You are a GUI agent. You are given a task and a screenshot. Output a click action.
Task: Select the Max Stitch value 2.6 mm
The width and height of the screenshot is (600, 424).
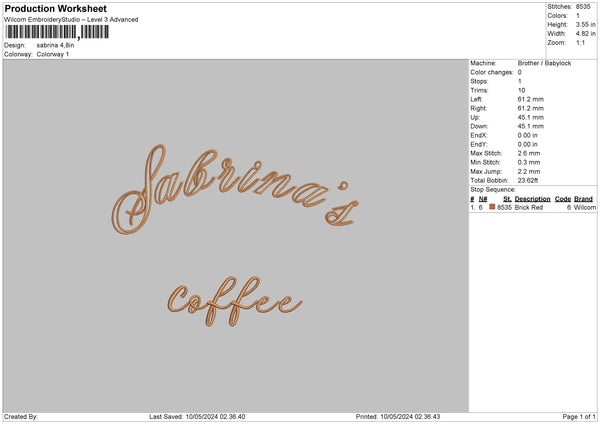529,153
